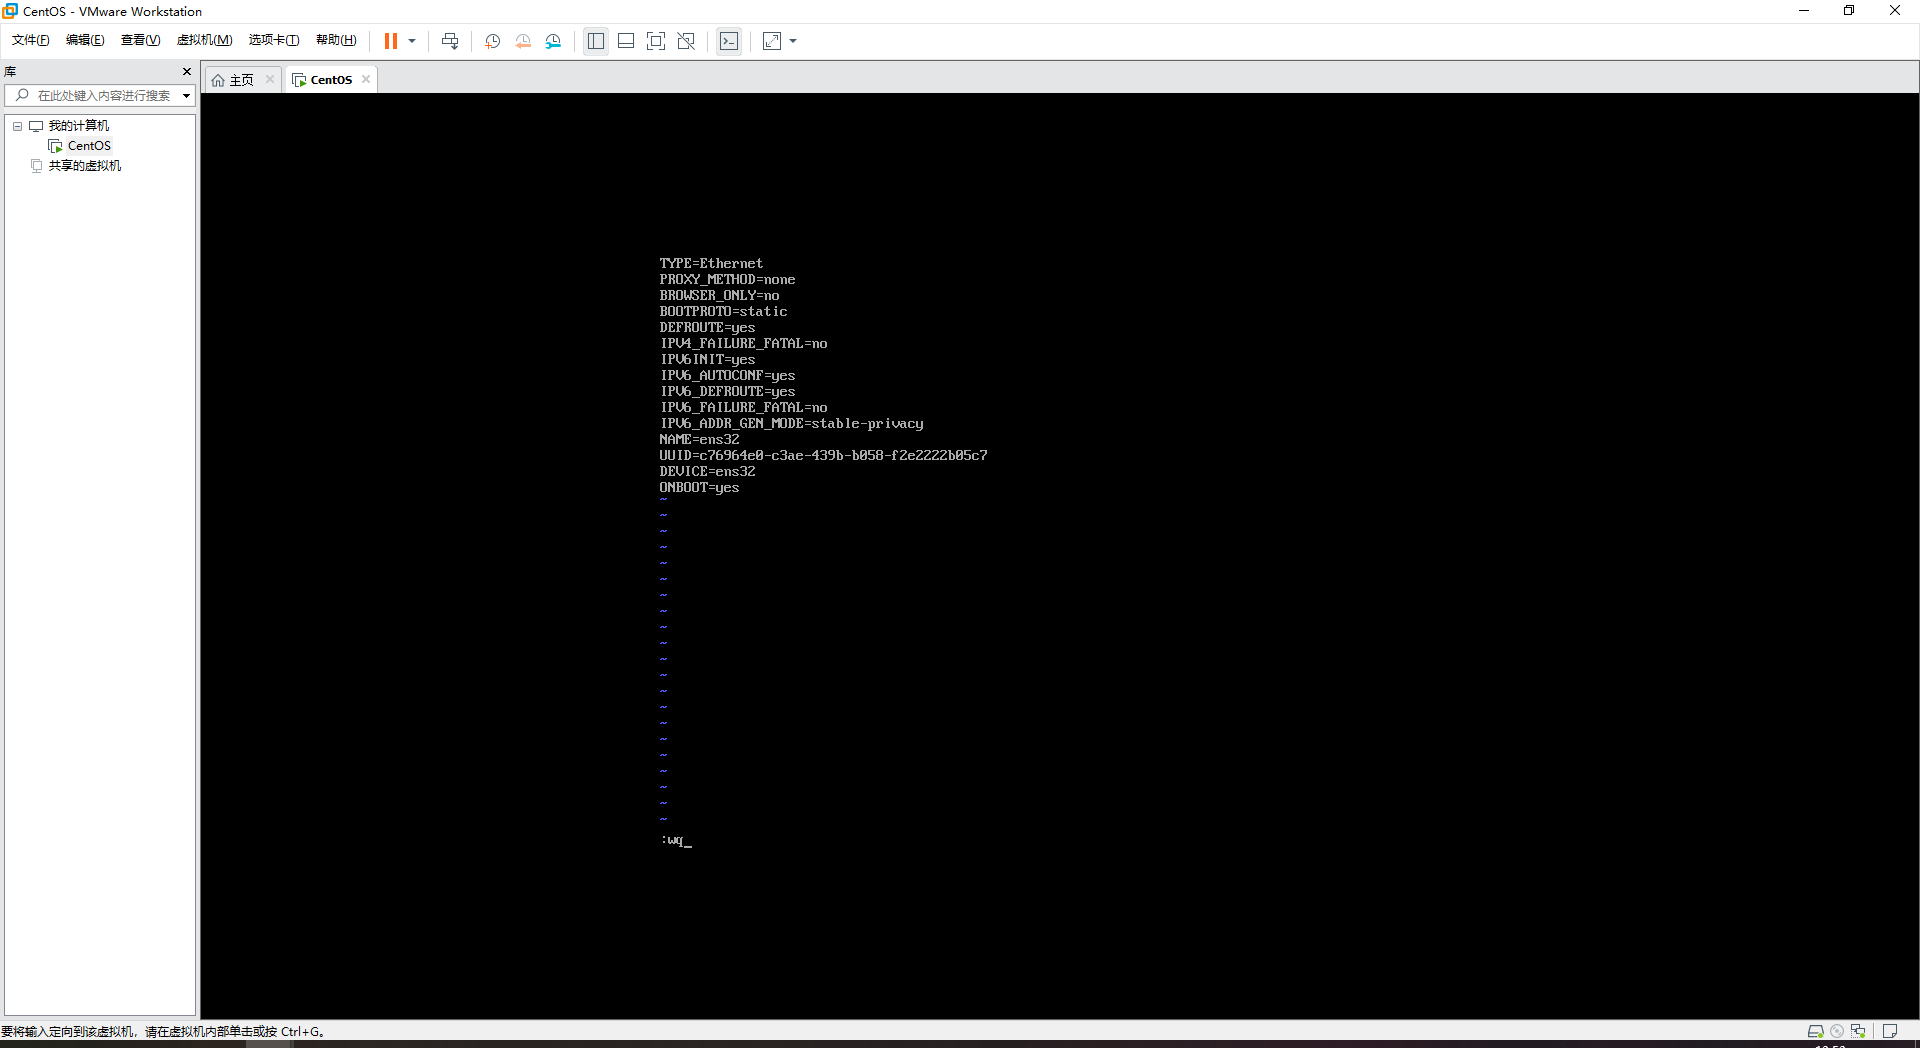Open the 查看(V) menu
This screenshot has width=1920, height=1048.
tap(141, 40)
